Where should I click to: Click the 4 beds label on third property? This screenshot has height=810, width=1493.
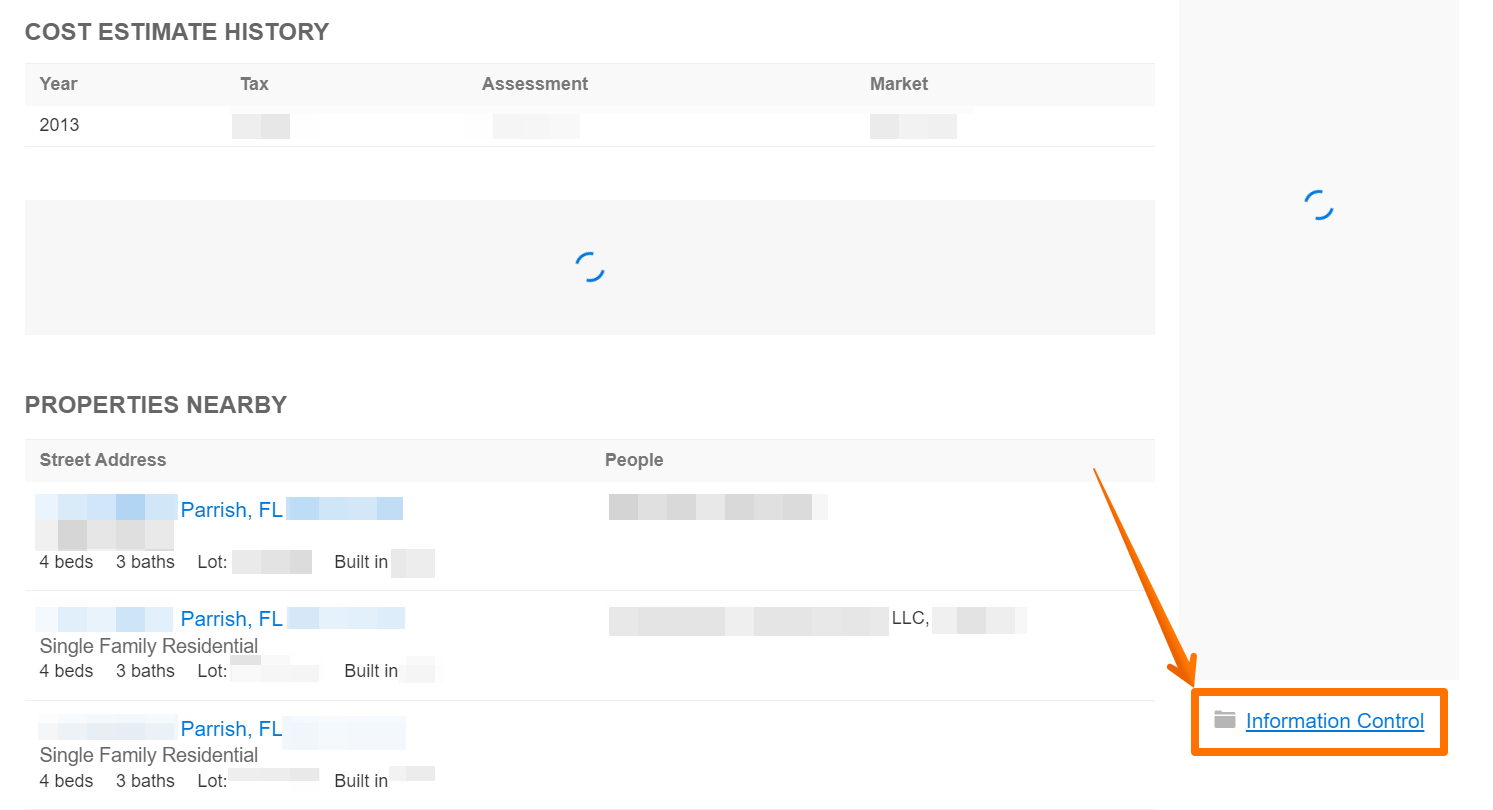click(66, 780)
